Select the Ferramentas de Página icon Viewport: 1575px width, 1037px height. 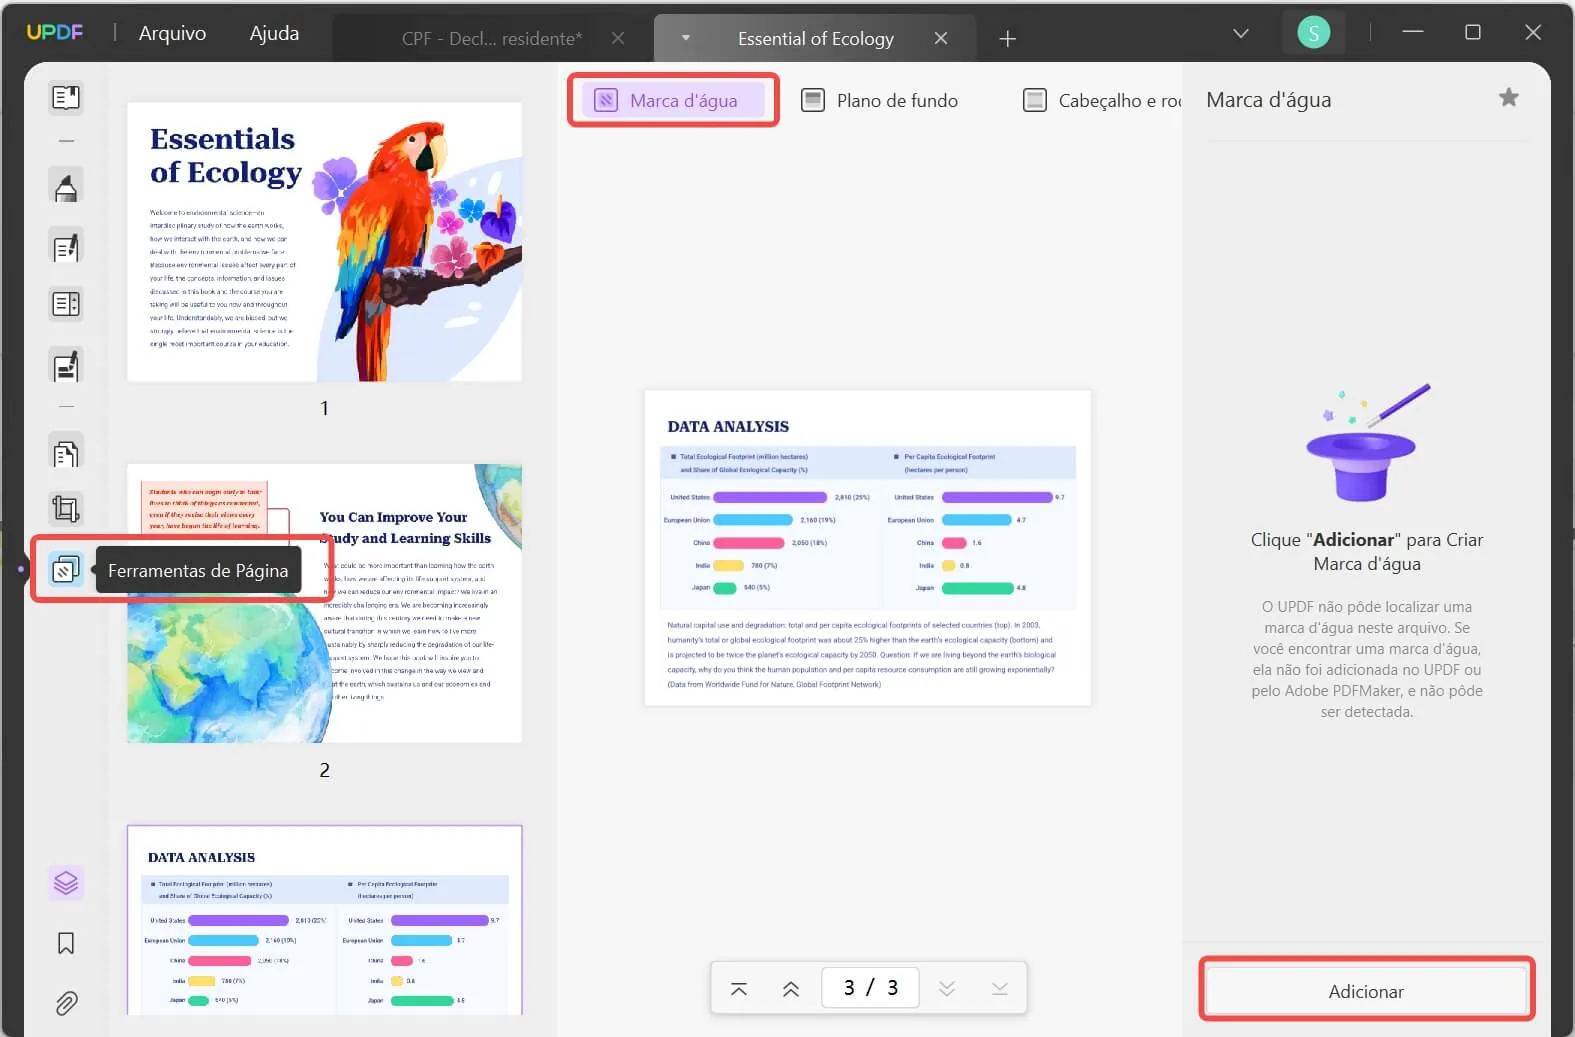66,570
